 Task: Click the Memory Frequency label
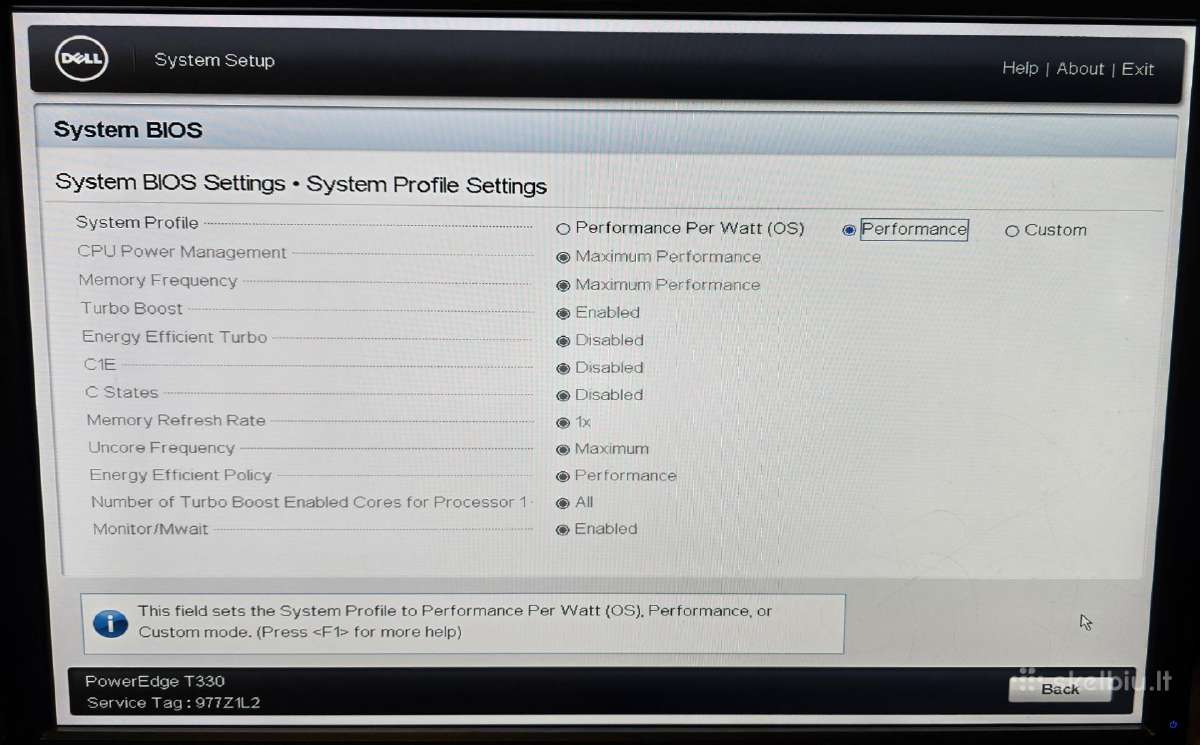click(158, 280)
